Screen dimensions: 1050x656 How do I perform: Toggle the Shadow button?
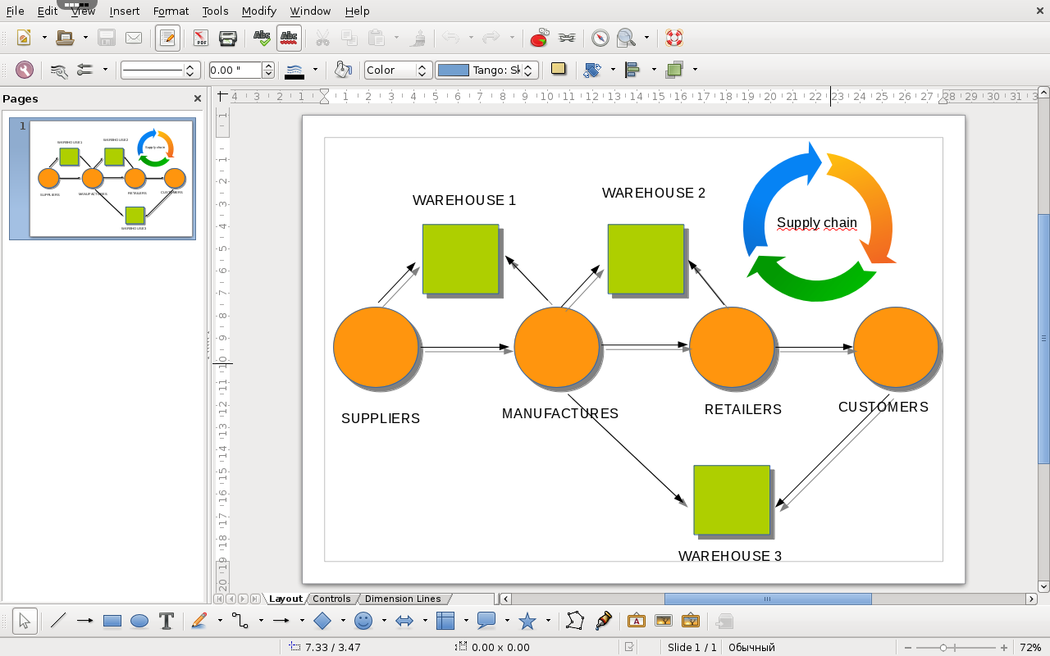[558, 70]
